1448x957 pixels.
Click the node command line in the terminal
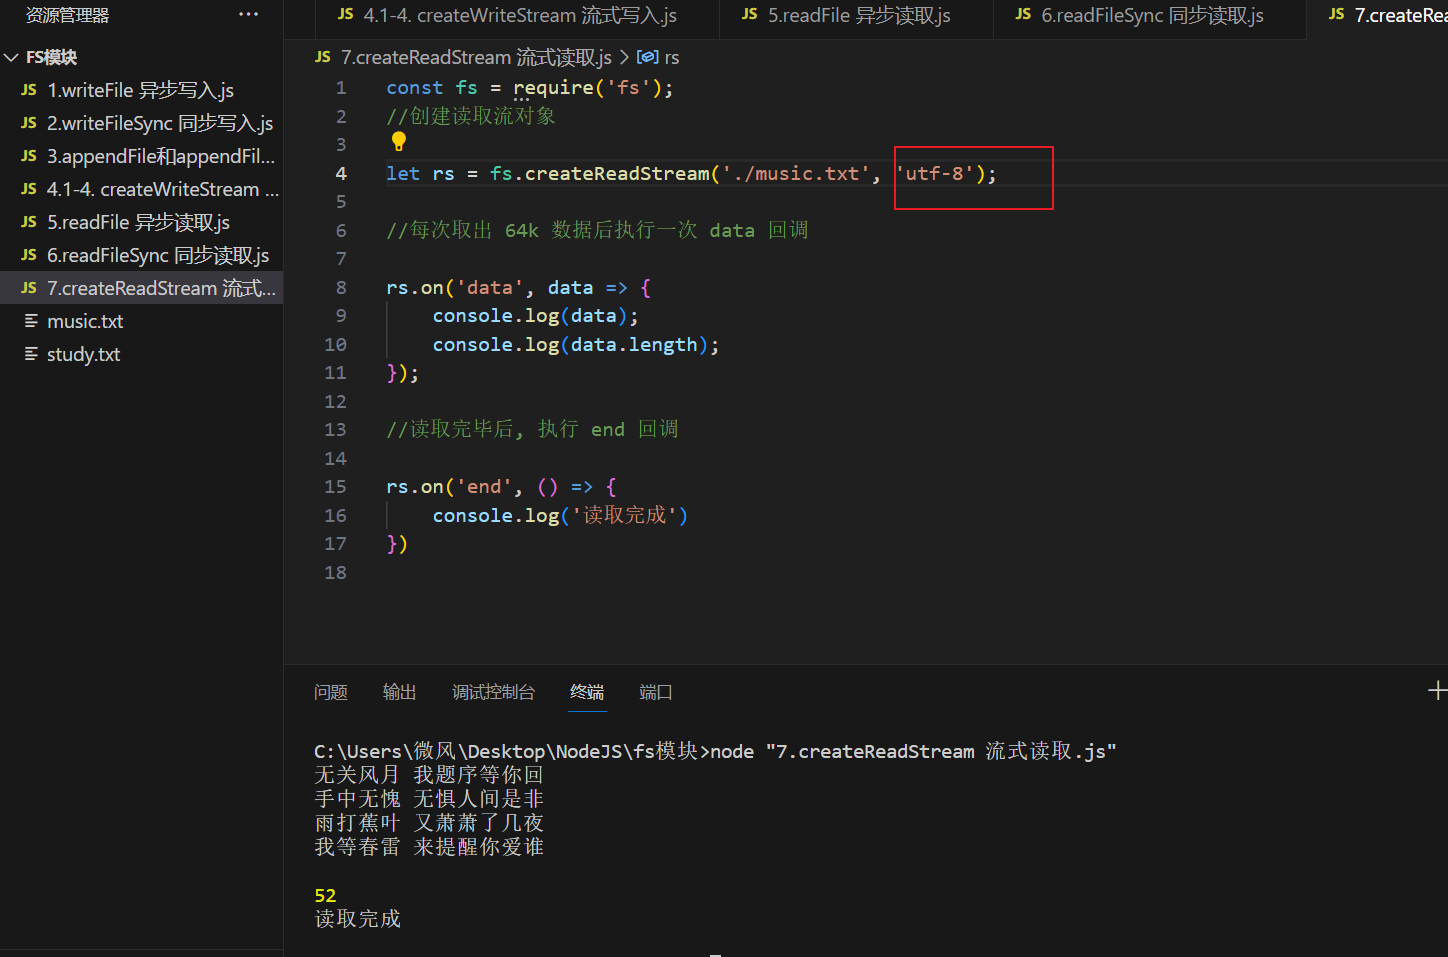point(715,752)
